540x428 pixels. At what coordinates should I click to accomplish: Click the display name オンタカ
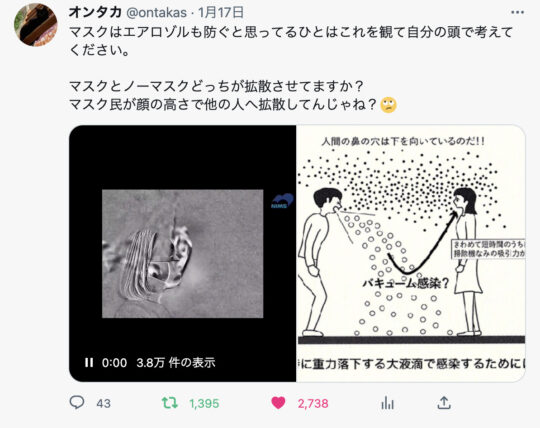point(95,12)
